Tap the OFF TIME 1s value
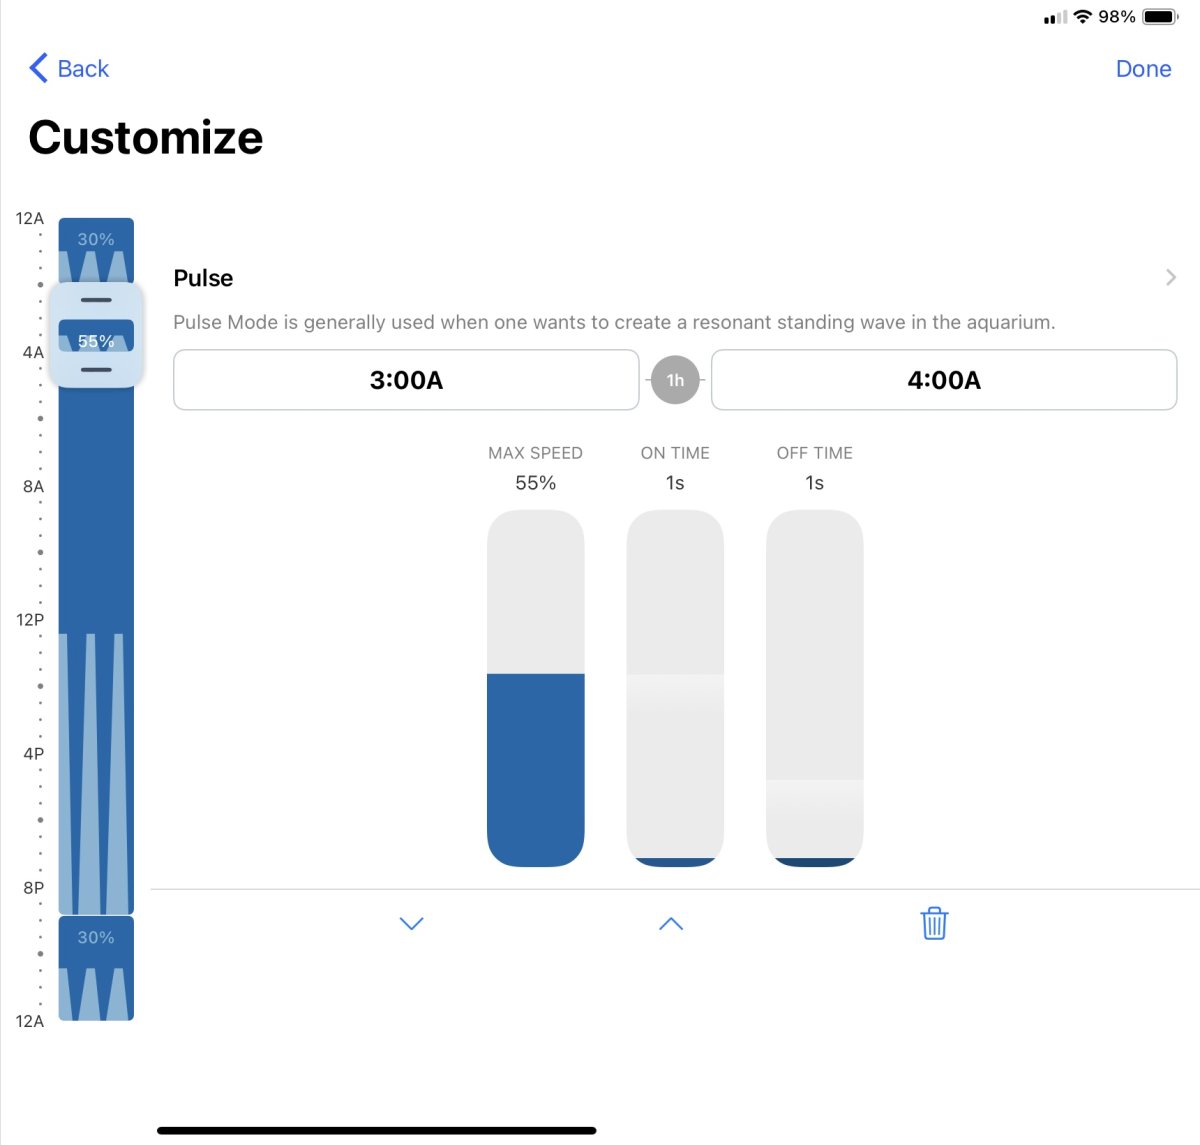 815,483
